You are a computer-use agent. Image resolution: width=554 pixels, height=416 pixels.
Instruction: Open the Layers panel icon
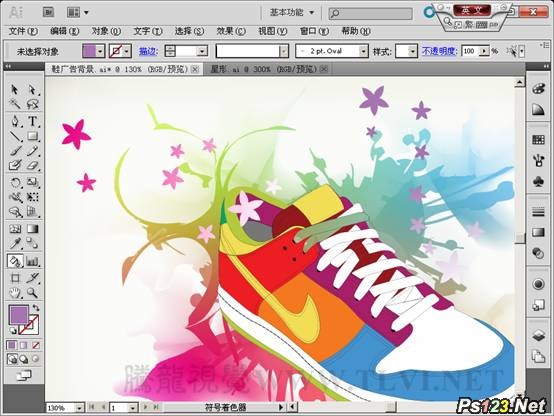coord(538,335)
